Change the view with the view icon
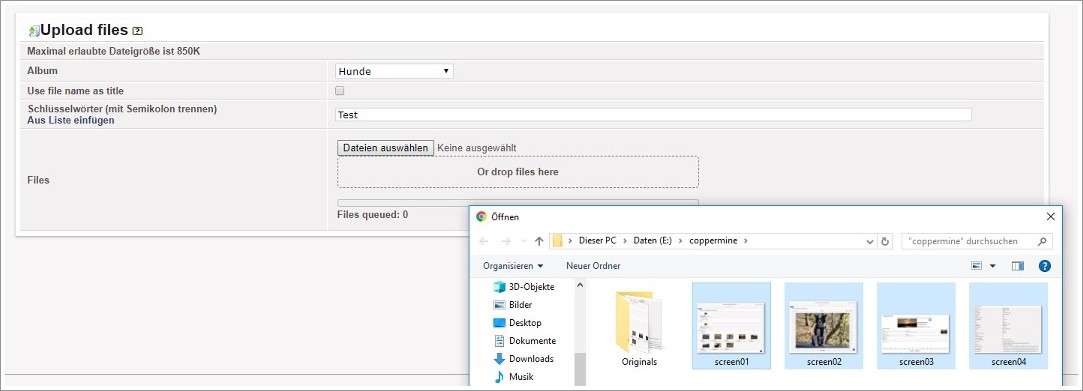1083x391 pixels. coord(977,266)
